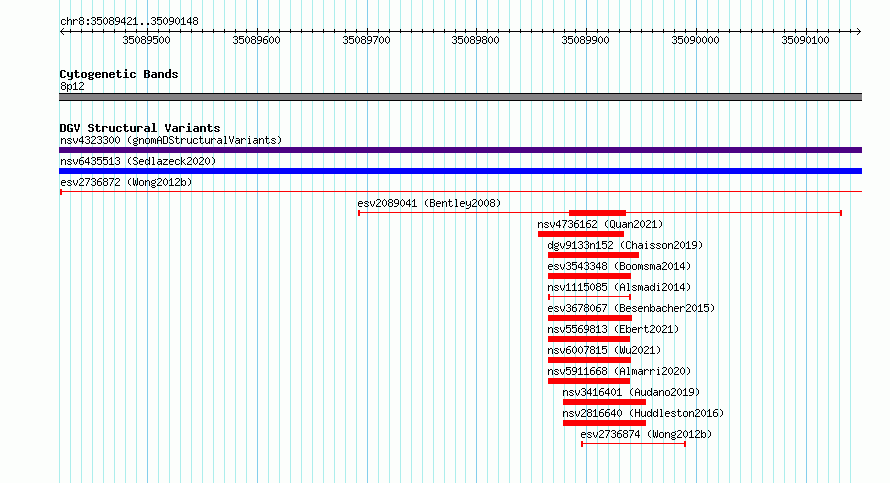The height and width of the screenshot is (483, 890).
Task: Open nsv4736162 Quan2021 variant label
Action: 600,224
